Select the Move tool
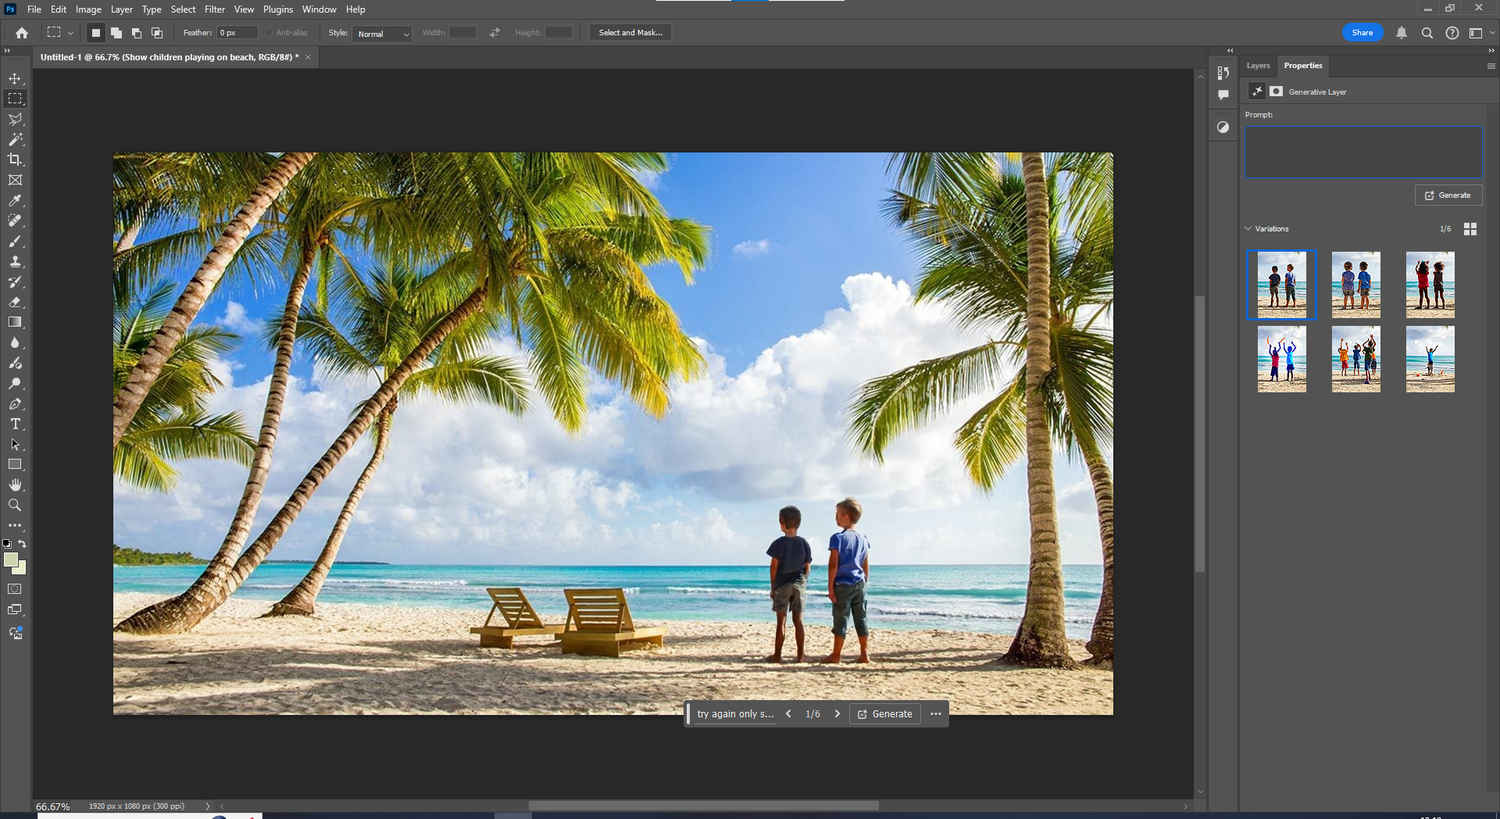The width and height of the screenshot is (1500, 819). (x=15, y=78)
